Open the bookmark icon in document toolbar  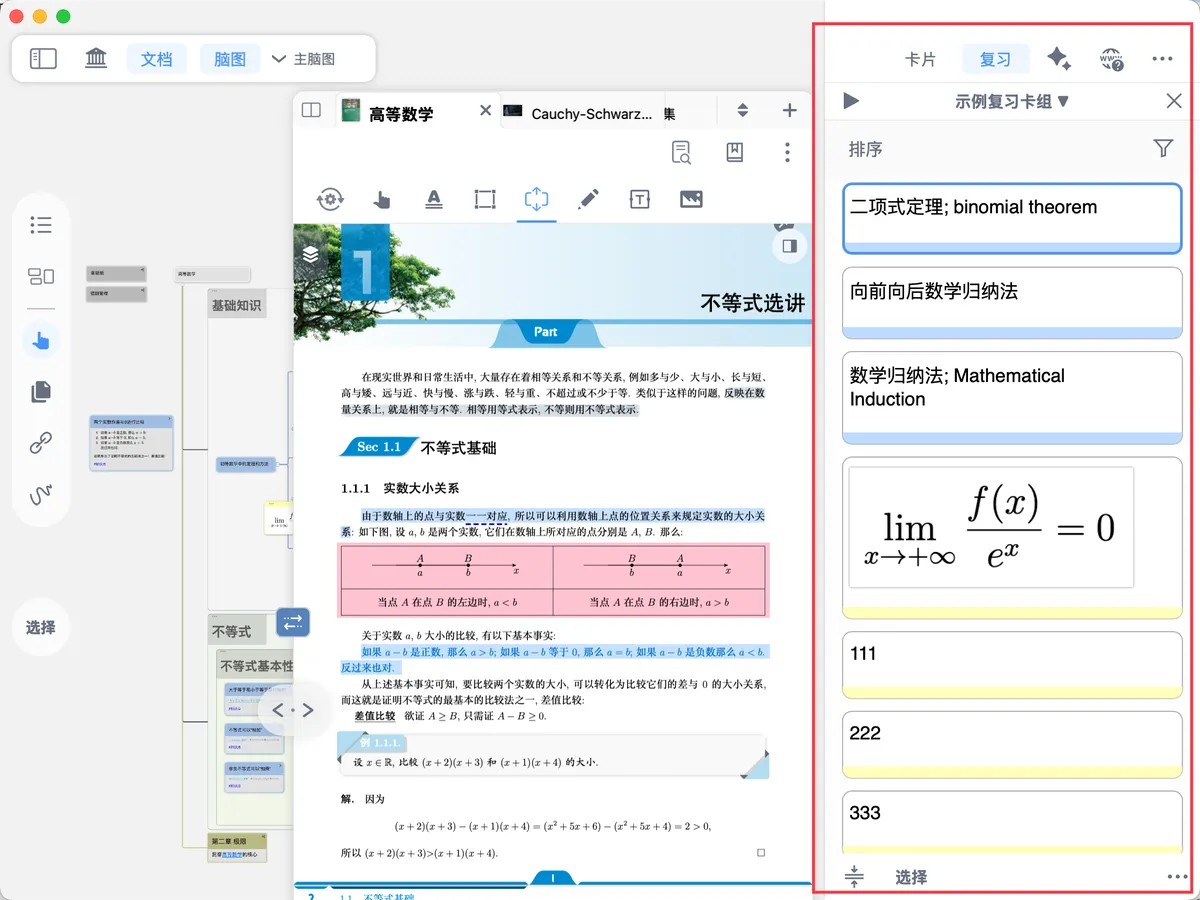(x=735, y=152)
